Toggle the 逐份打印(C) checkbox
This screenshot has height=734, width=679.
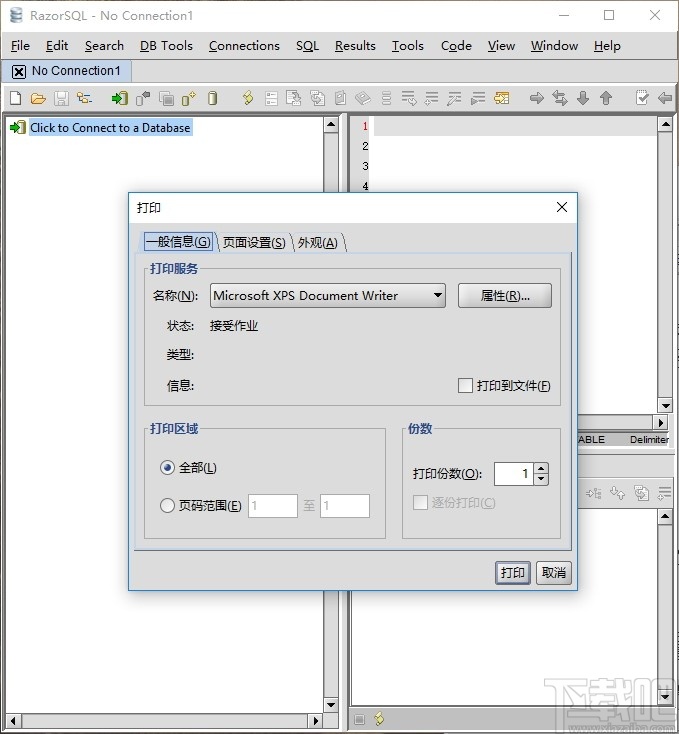[420, 502]
